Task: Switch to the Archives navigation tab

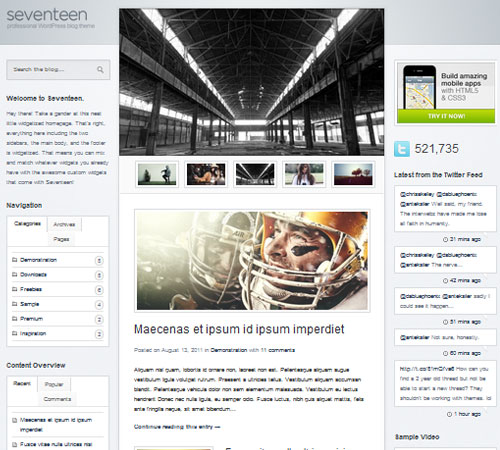Action: coord(64,225)
